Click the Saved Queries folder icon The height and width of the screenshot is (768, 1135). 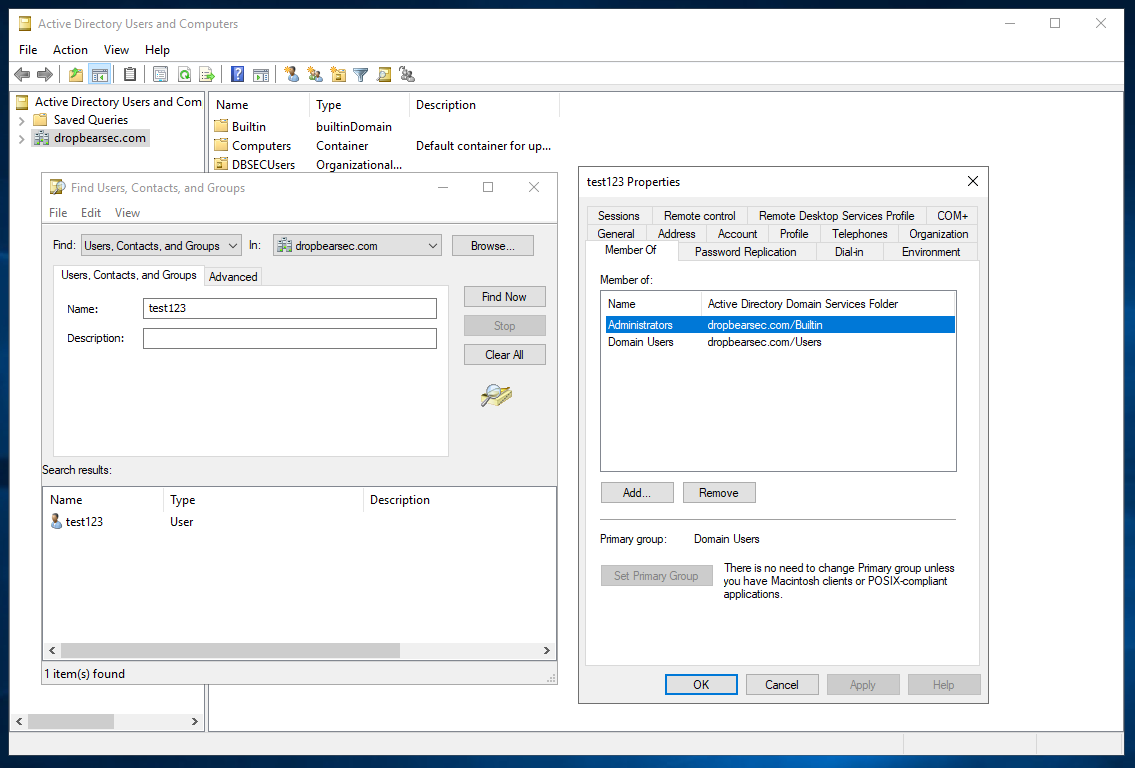tap(41, 119)
